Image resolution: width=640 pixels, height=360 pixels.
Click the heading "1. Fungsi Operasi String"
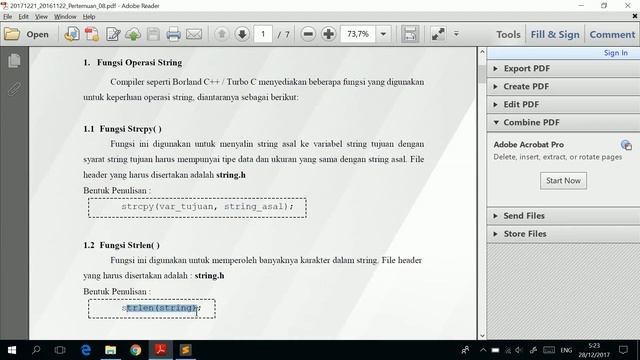coord(133,63)
